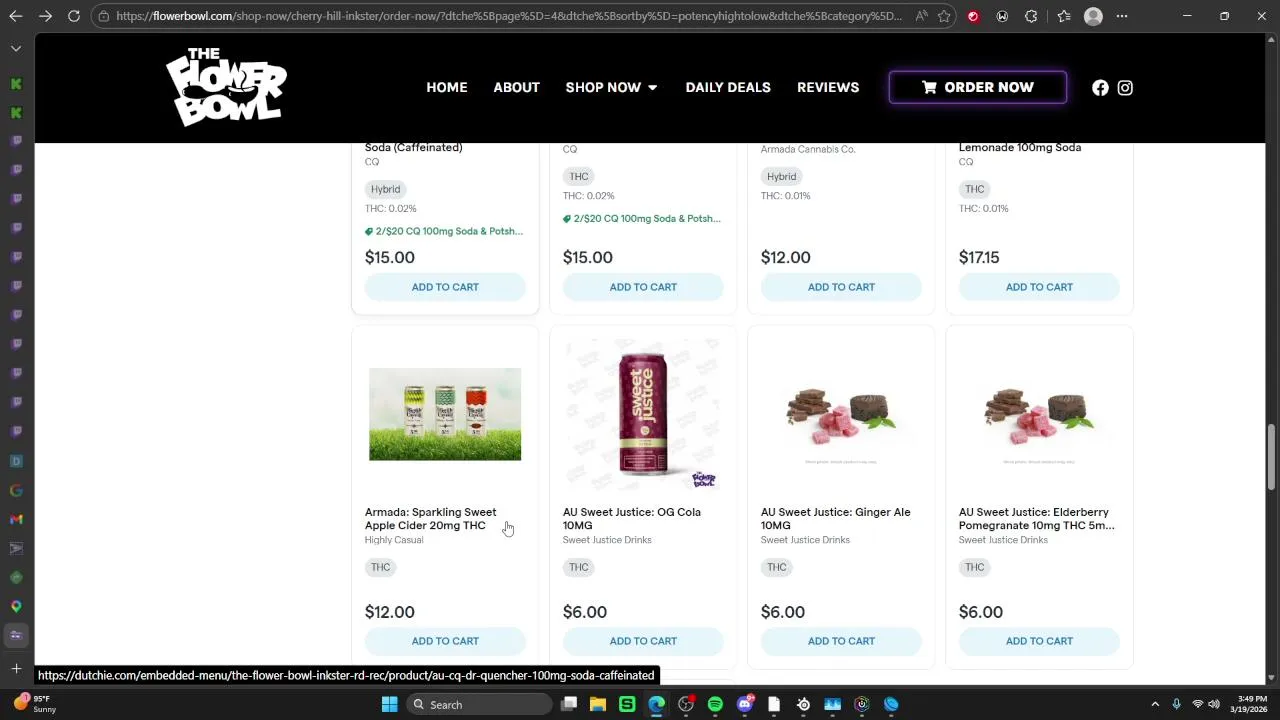Open The Flower Bowl Instagram icon

point(1125,88)
